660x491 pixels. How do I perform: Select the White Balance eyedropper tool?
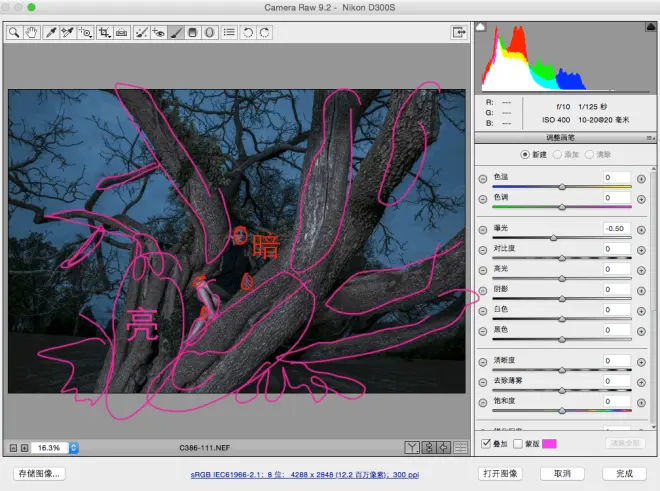tap(51, 32)
